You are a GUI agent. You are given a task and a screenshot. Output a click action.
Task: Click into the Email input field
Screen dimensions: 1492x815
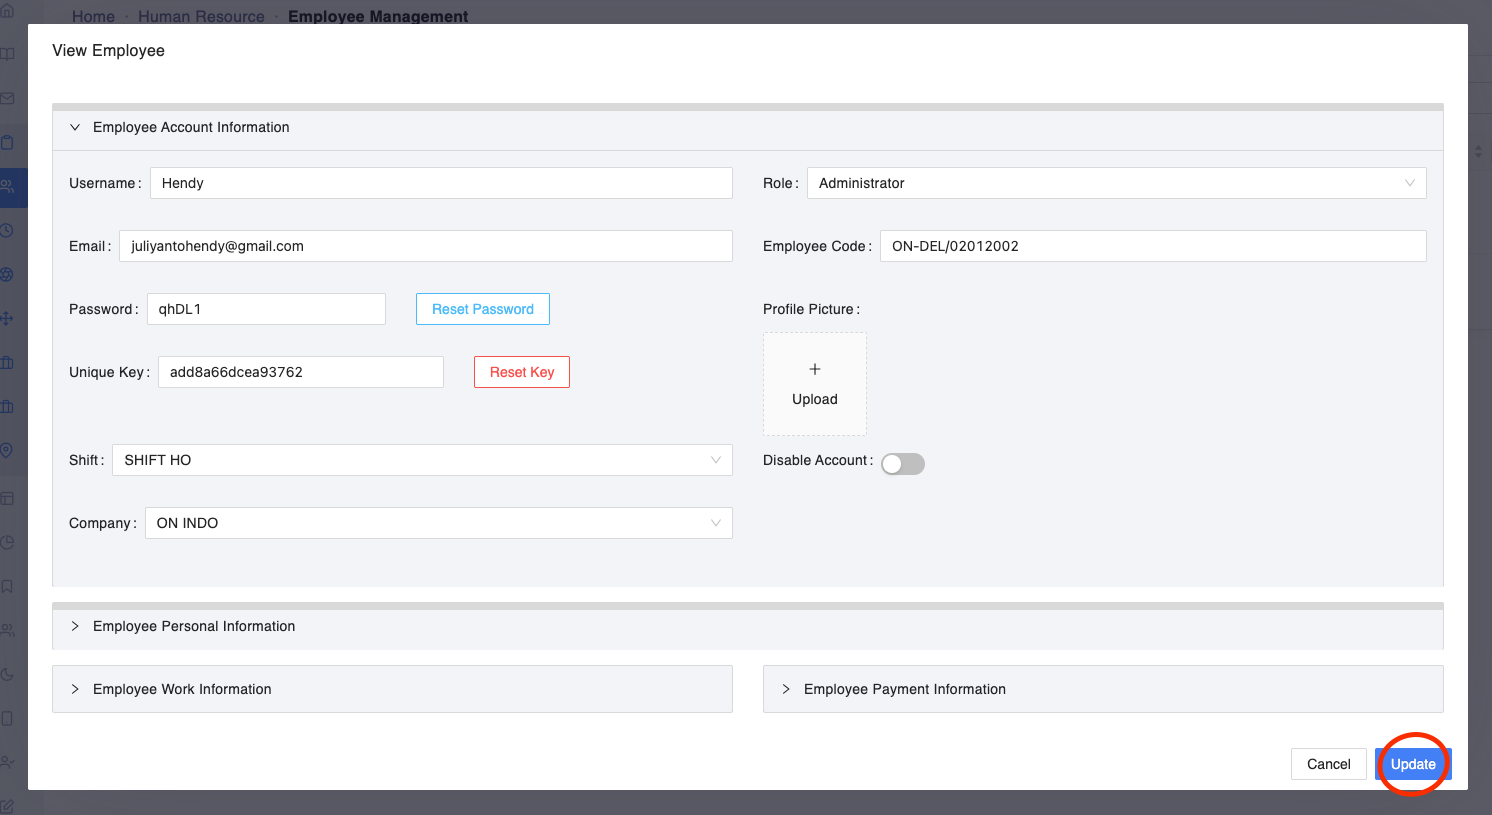point(425,246)
